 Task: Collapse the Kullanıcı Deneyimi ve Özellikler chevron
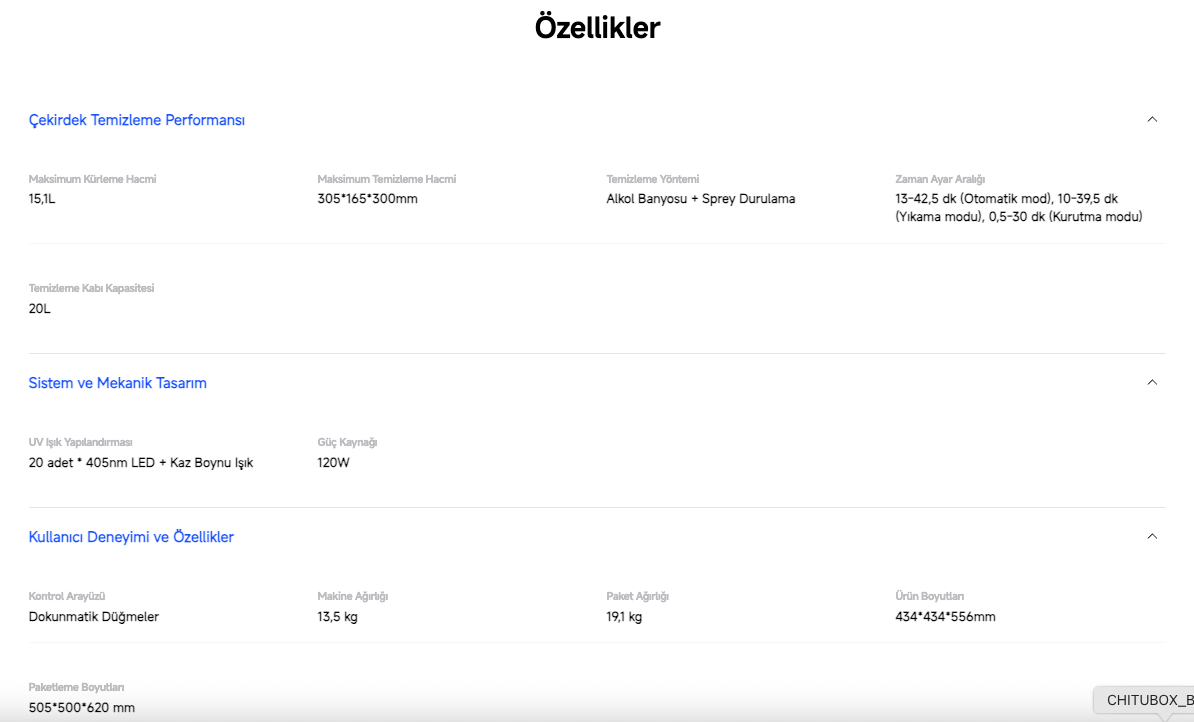pos(1152,537)
